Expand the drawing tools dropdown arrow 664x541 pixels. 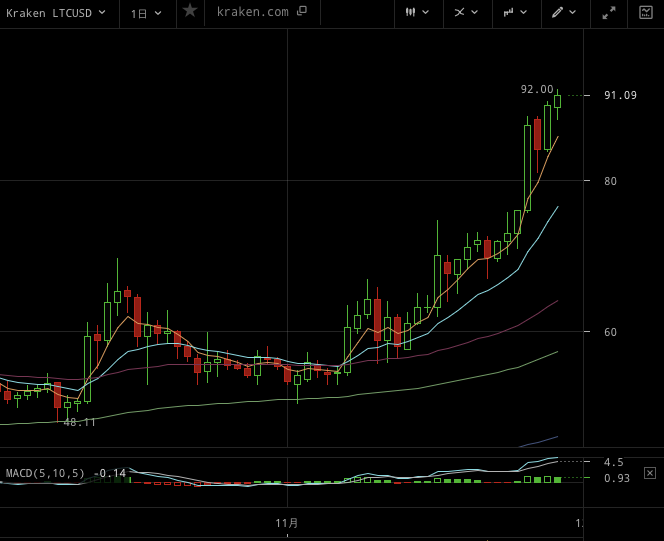[573, 12]
